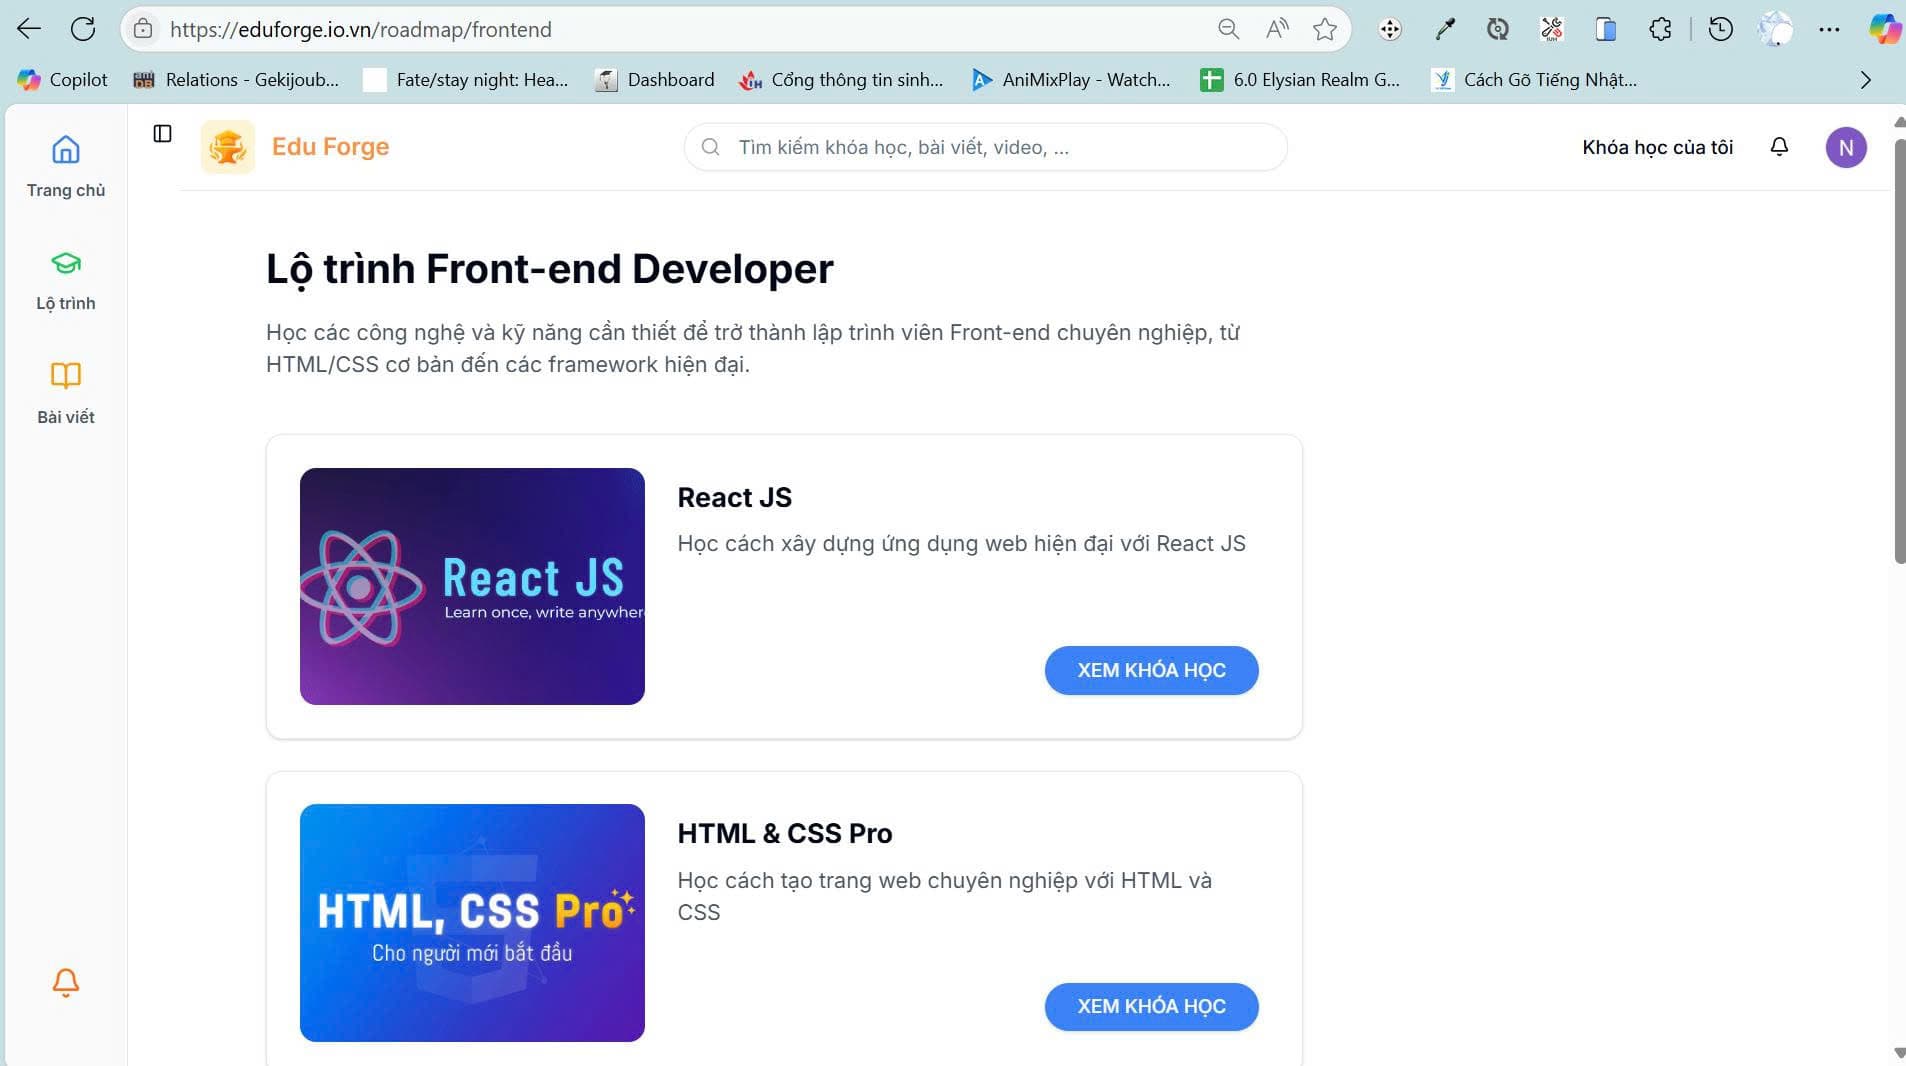Open Khóa học của tôi menu

tap(1657, 147)
